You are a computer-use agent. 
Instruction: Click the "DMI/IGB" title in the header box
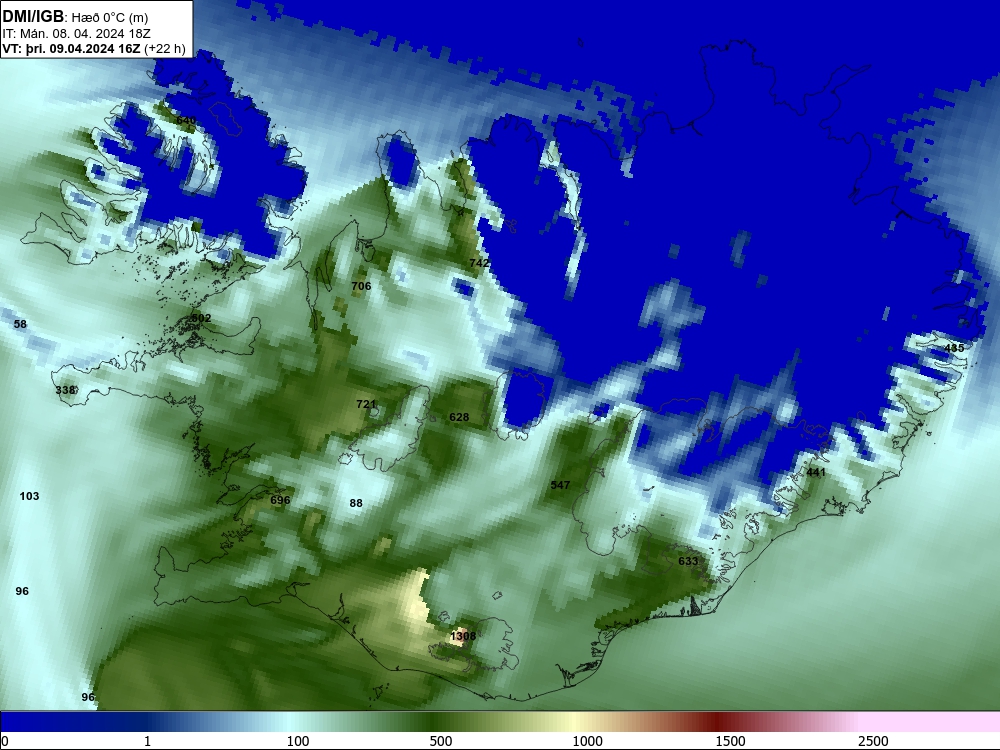(x=33, y=17)
